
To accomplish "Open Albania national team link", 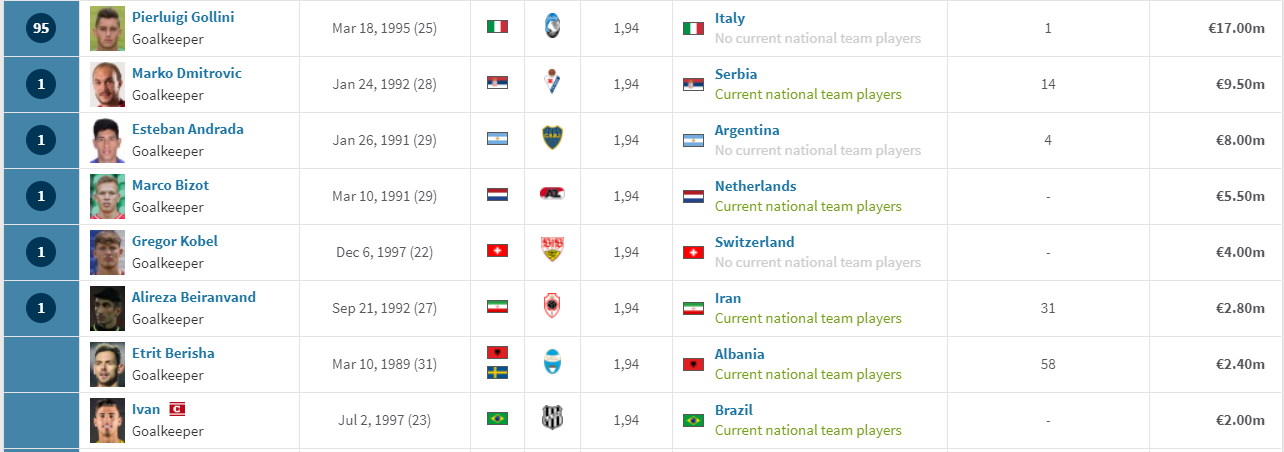I will pos(740,354).
